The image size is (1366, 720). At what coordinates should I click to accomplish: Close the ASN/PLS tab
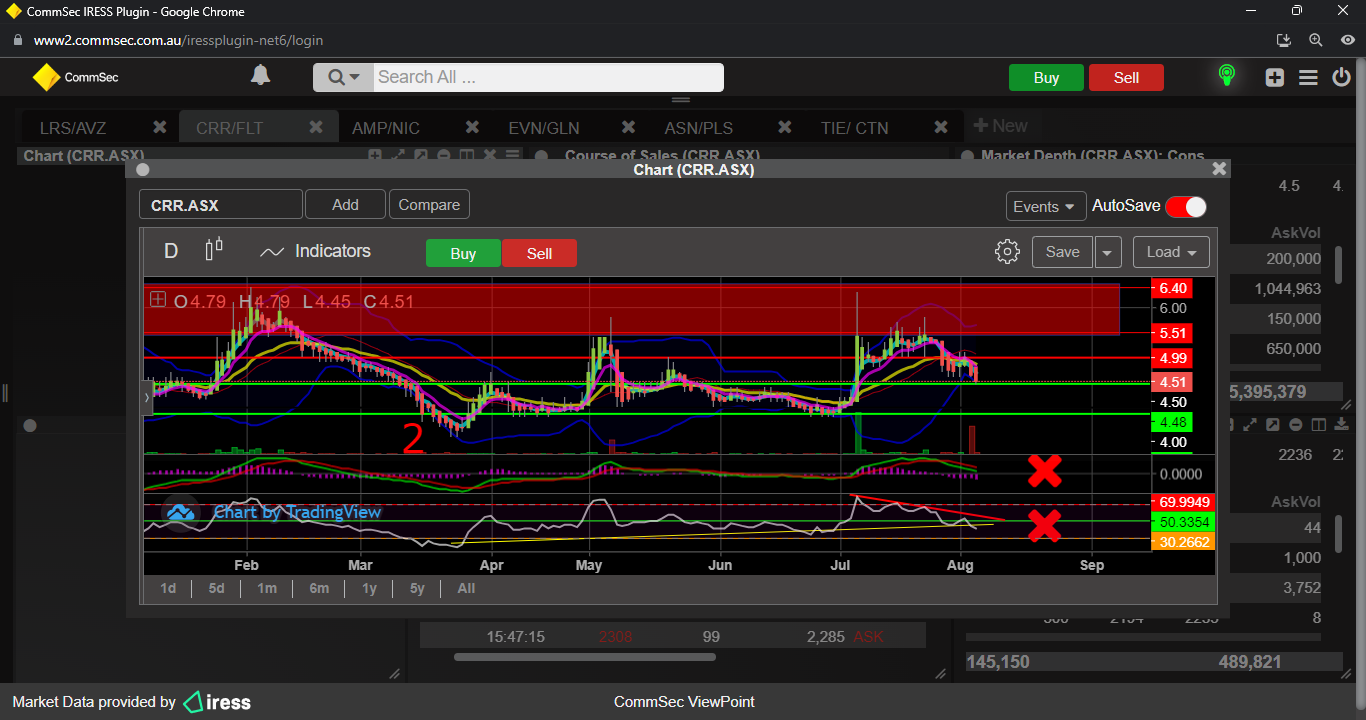coord(785,127)
